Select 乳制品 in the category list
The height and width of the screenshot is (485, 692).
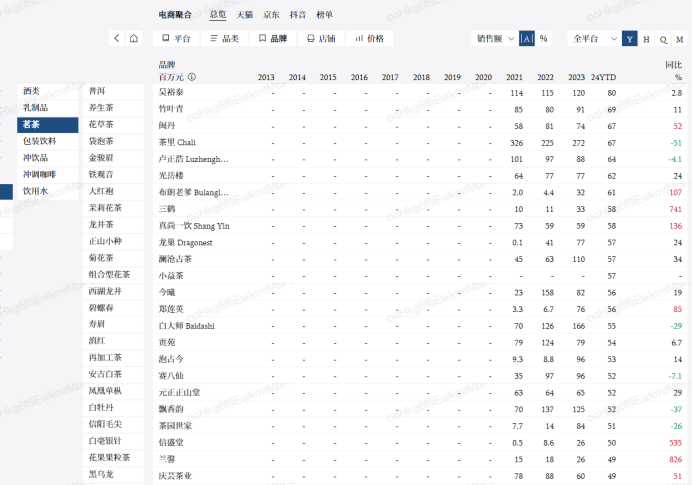click(35, 107)
